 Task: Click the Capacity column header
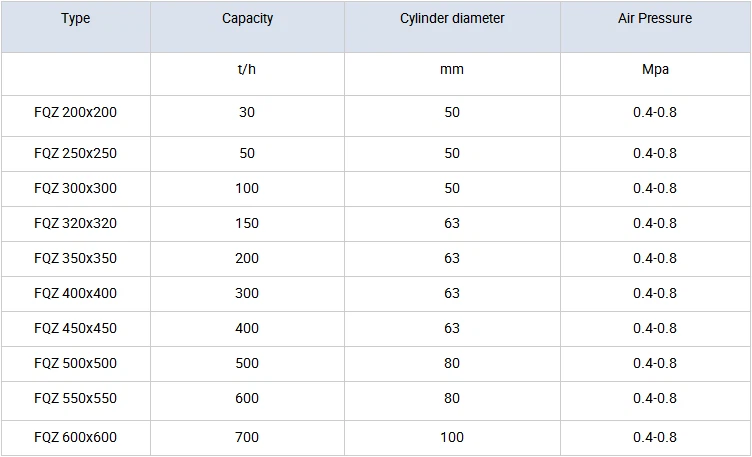[x=247, y=19]
